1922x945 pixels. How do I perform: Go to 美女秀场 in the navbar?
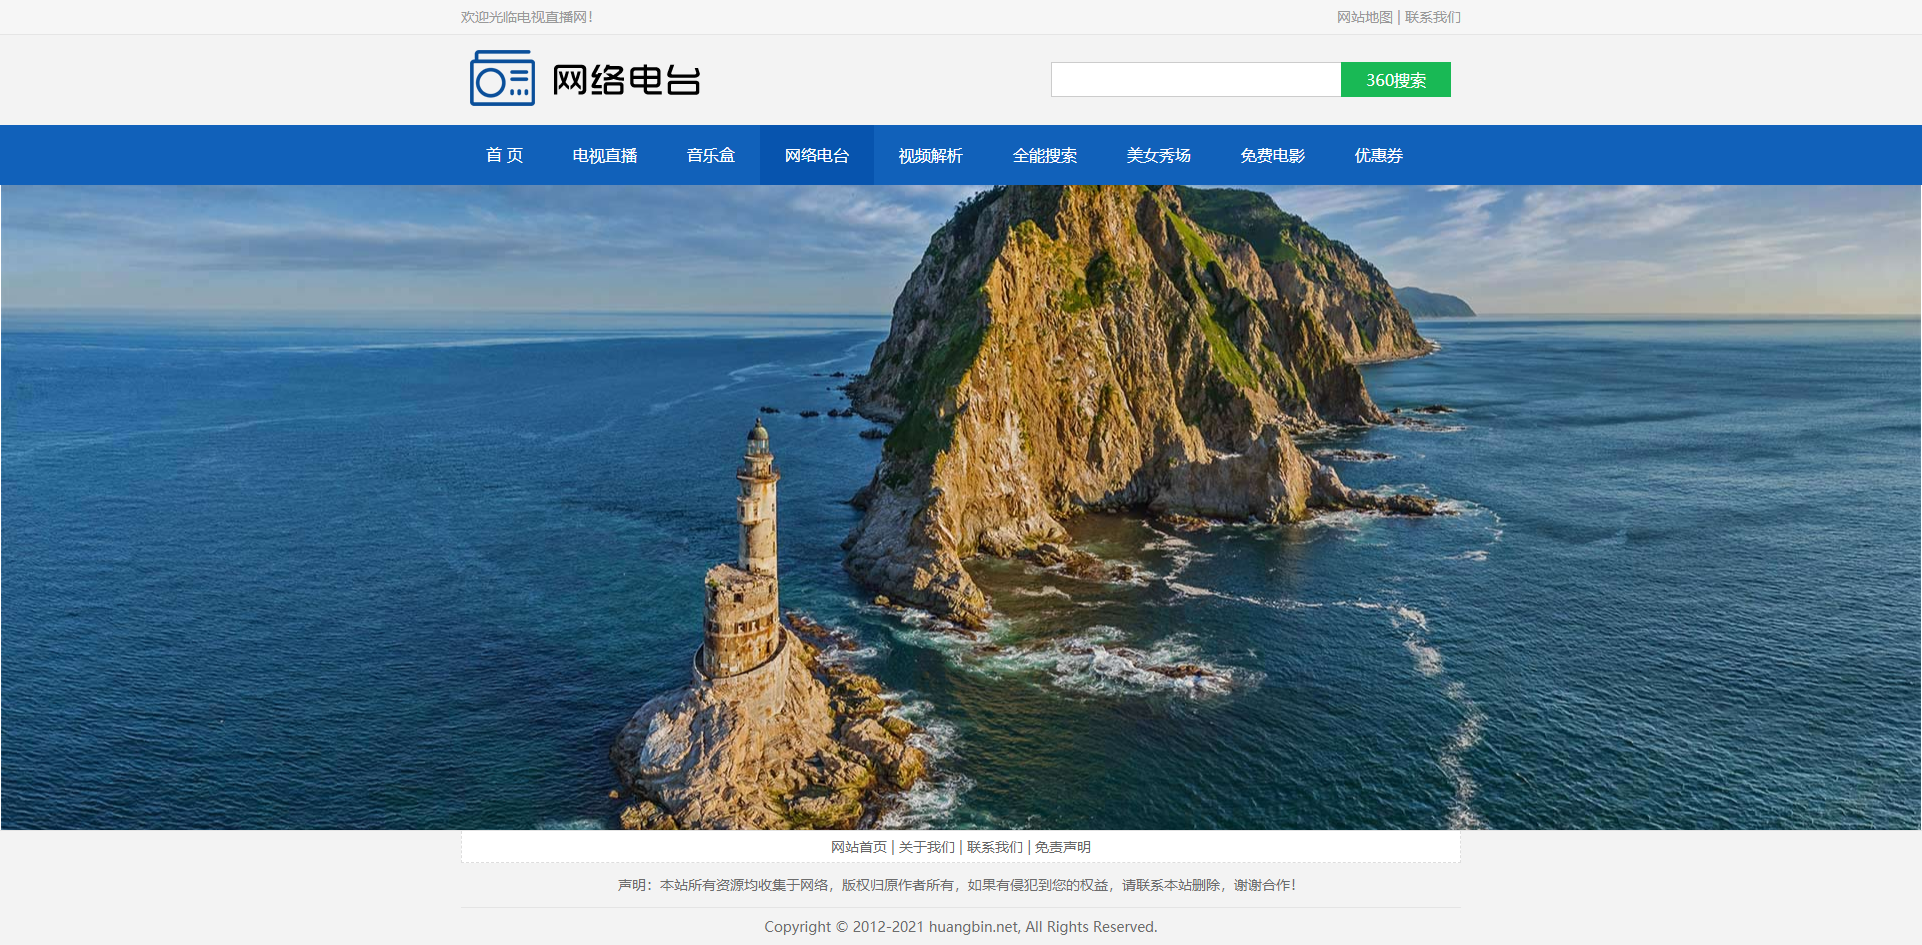[1159, 155]
